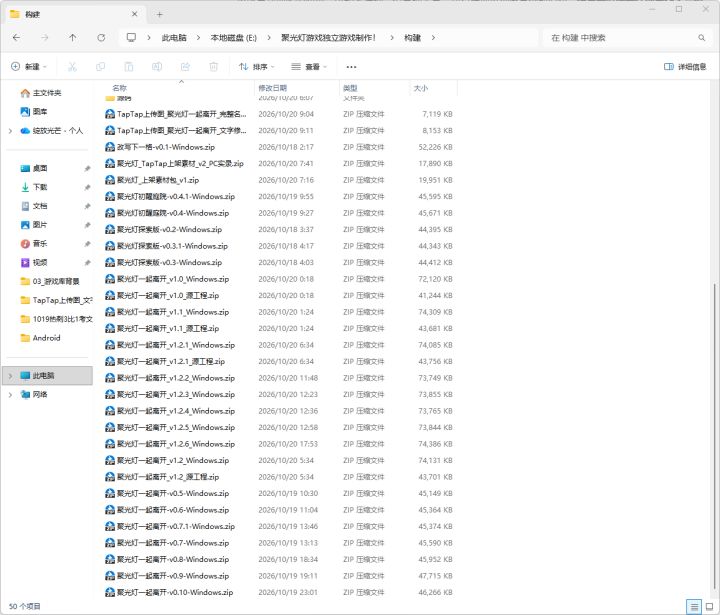Click breadcrumb chevron after 构建
This screenshot has width=720, height=615.
click(x=433, y=38)
